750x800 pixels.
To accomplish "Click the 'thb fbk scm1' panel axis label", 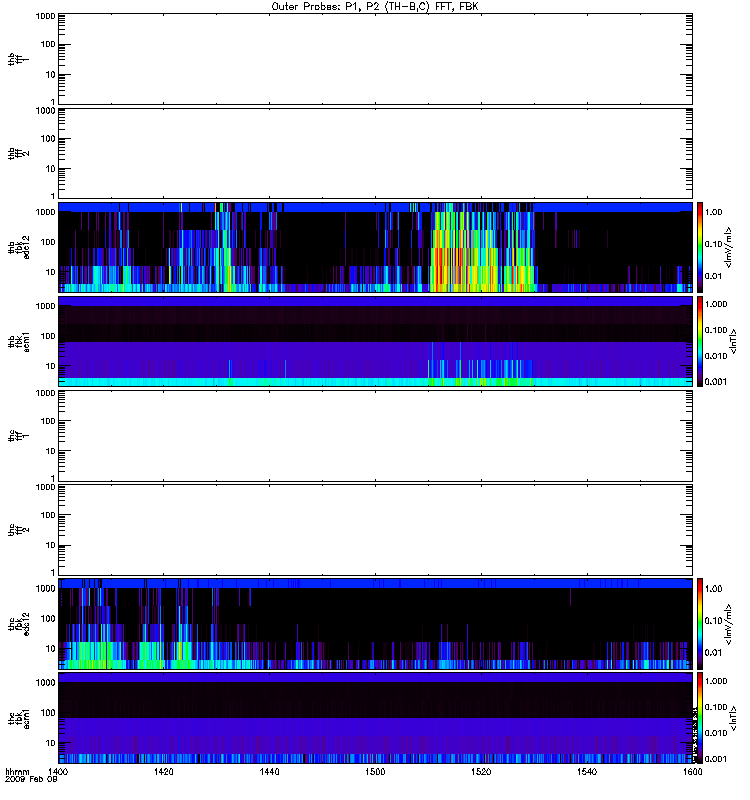I will [x=18, y=341].
